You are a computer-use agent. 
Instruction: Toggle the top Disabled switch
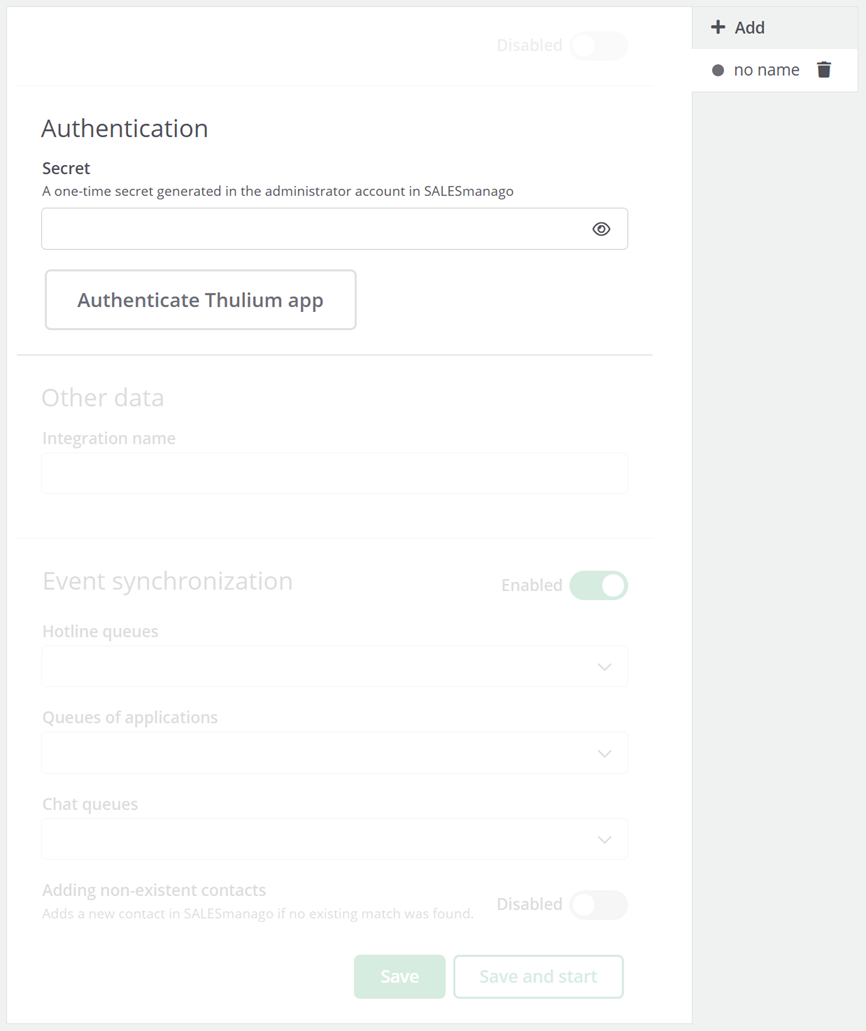click(x=598, y=46)
